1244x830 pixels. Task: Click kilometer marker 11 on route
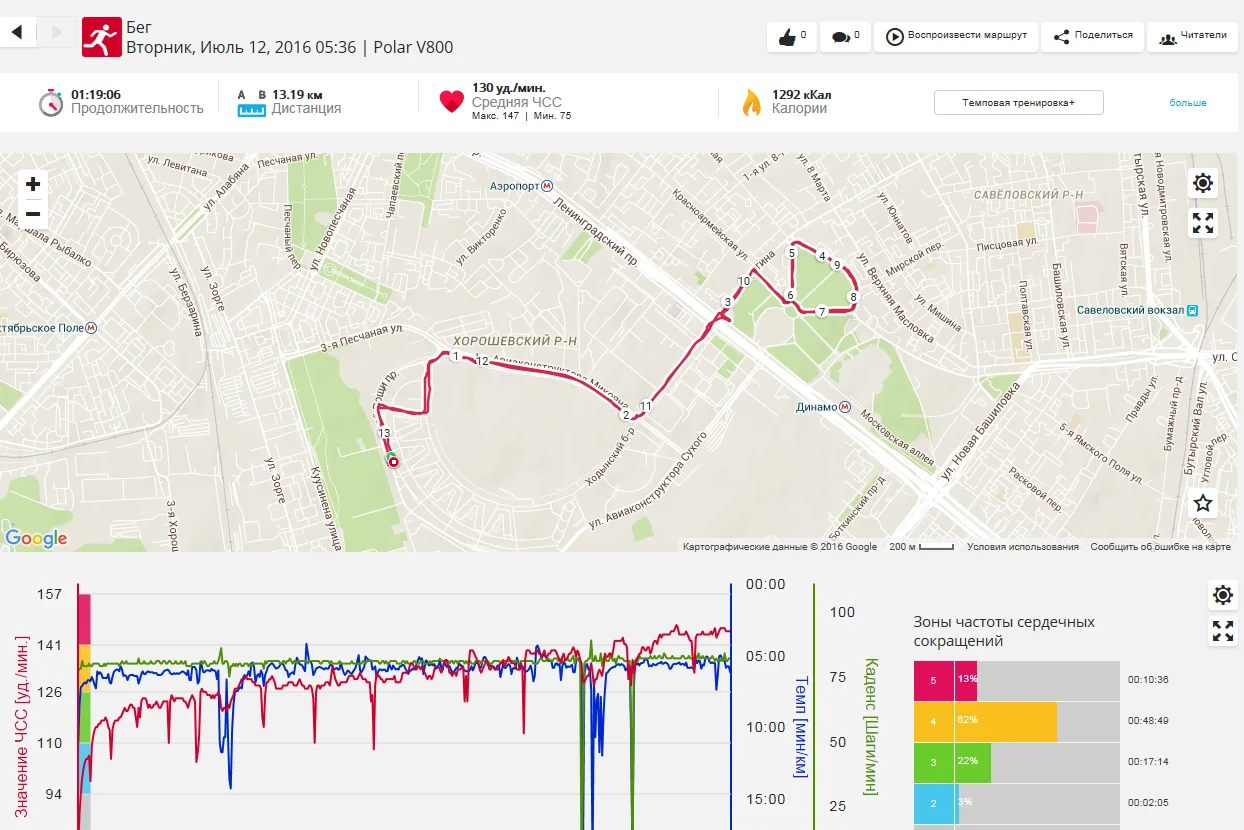[646, 406]
